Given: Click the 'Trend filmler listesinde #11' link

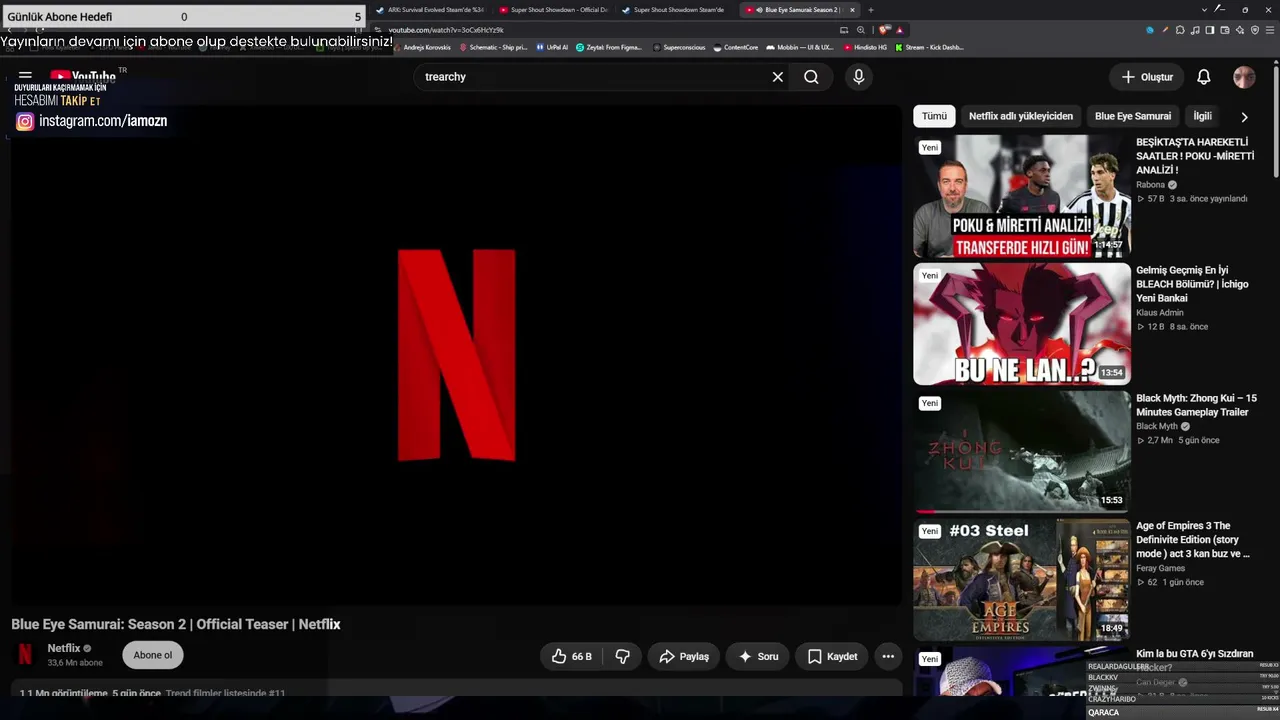Looking at the screenshot, I should tap(226, 693).
